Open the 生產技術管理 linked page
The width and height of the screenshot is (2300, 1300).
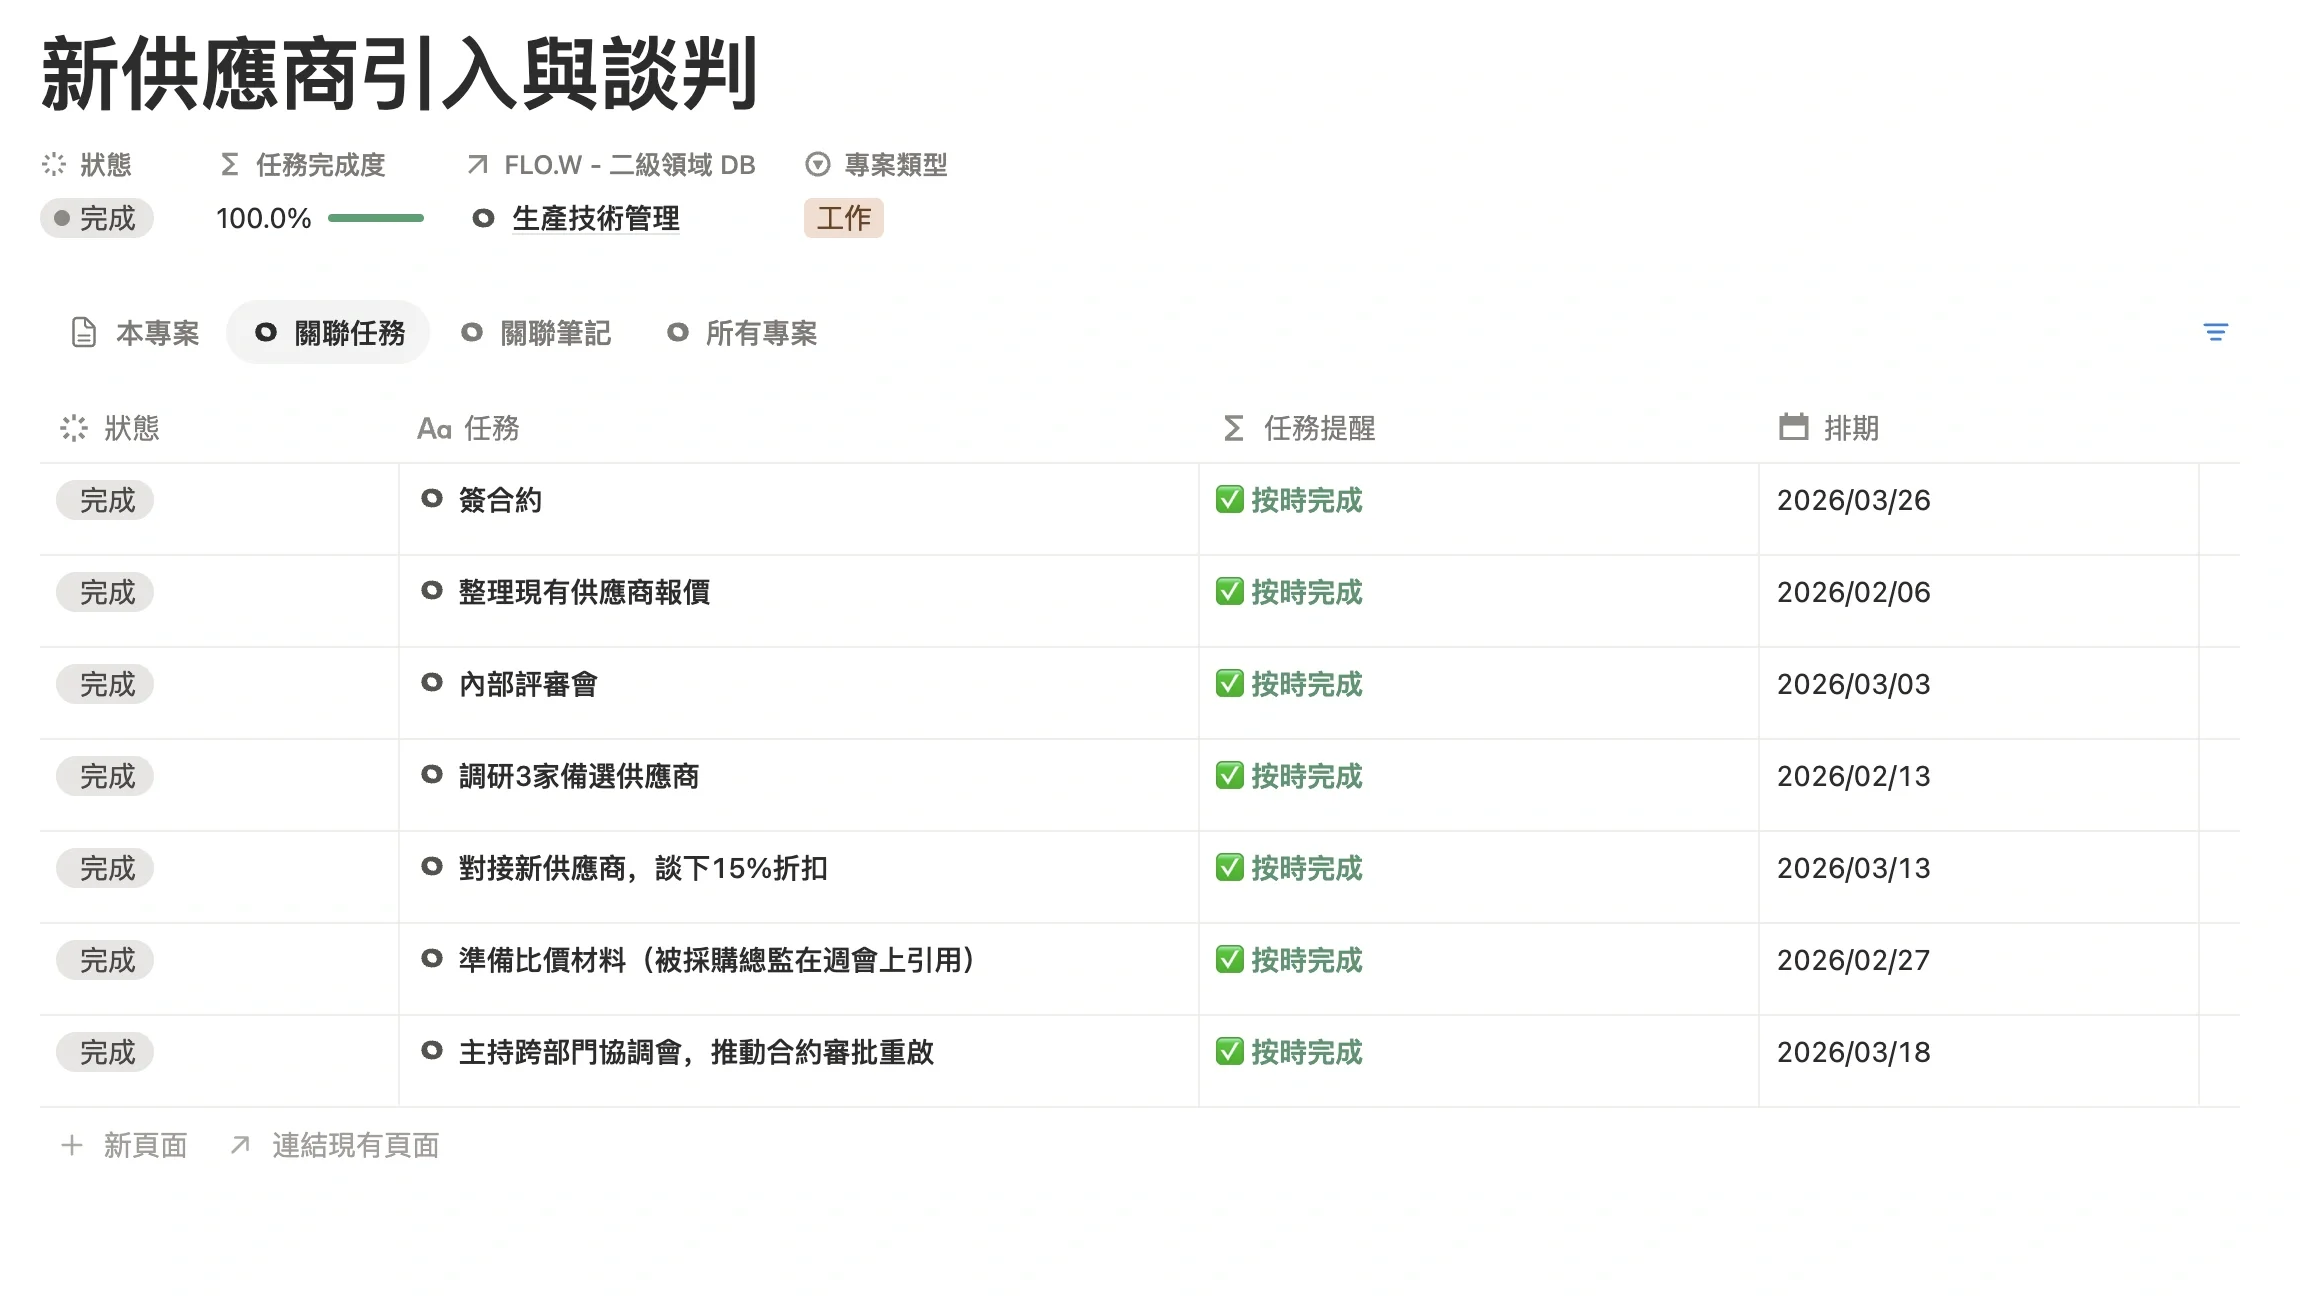[x=595, y=218]
